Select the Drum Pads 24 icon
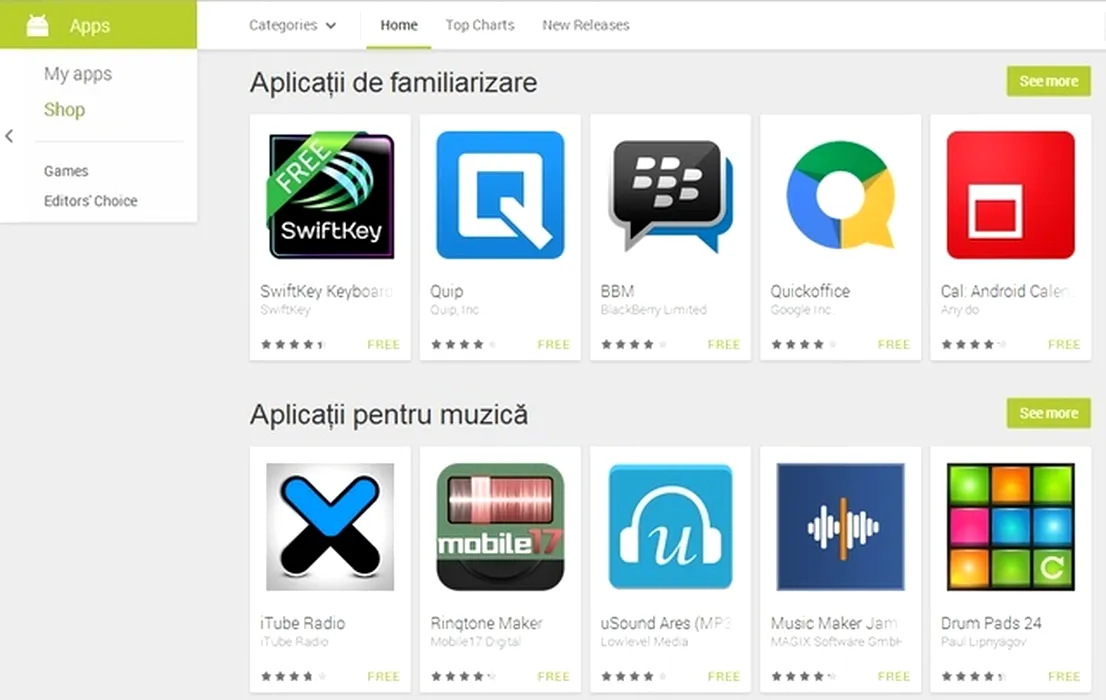This screenshot has height=700, width=1106. click(1010, 526)
